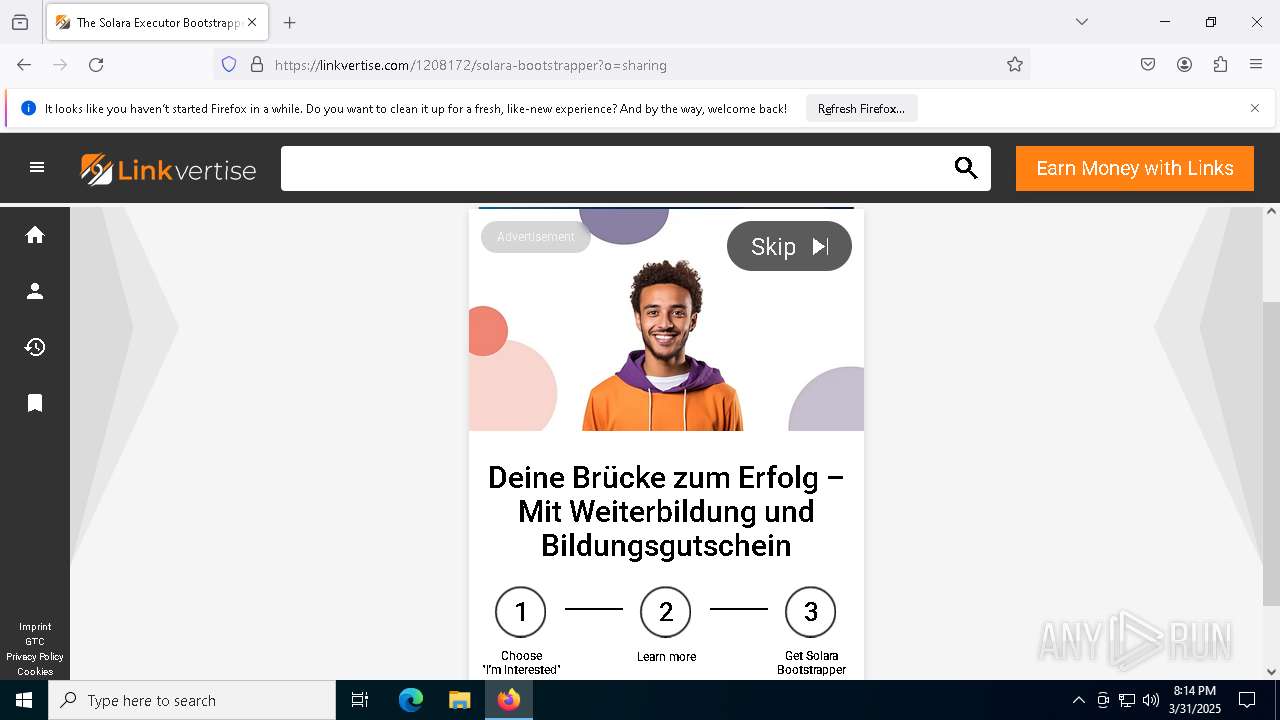Go to Home in the sidebar

35,235
